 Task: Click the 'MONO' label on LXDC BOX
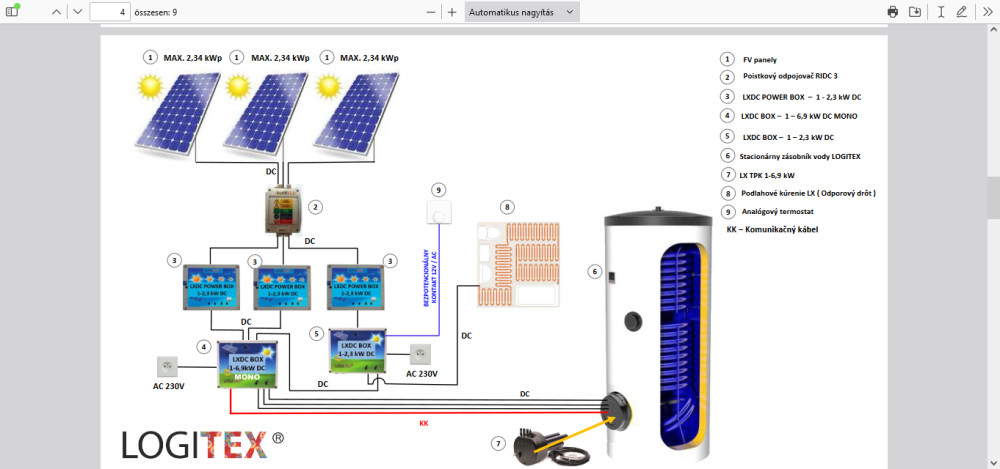247,378
